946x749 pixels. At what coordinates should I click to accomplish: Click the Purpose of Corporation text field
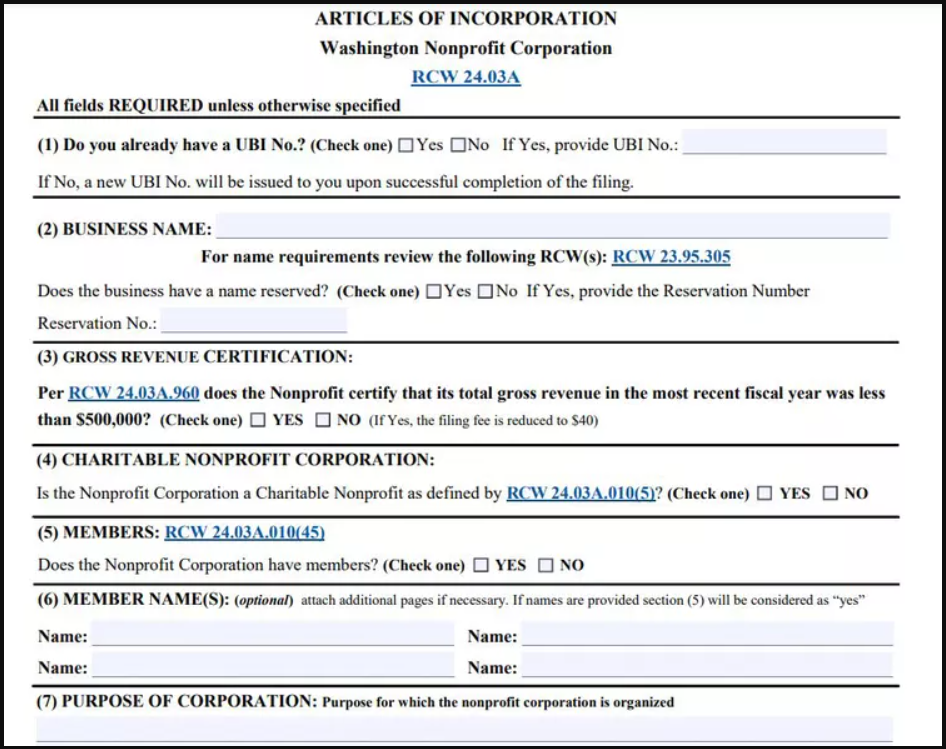[x=465, y=729]
